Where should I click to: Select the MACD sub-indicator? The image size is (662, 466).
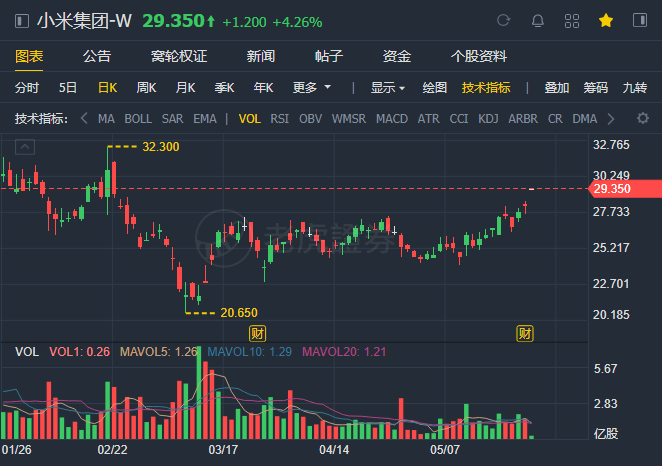coord(392,119)
